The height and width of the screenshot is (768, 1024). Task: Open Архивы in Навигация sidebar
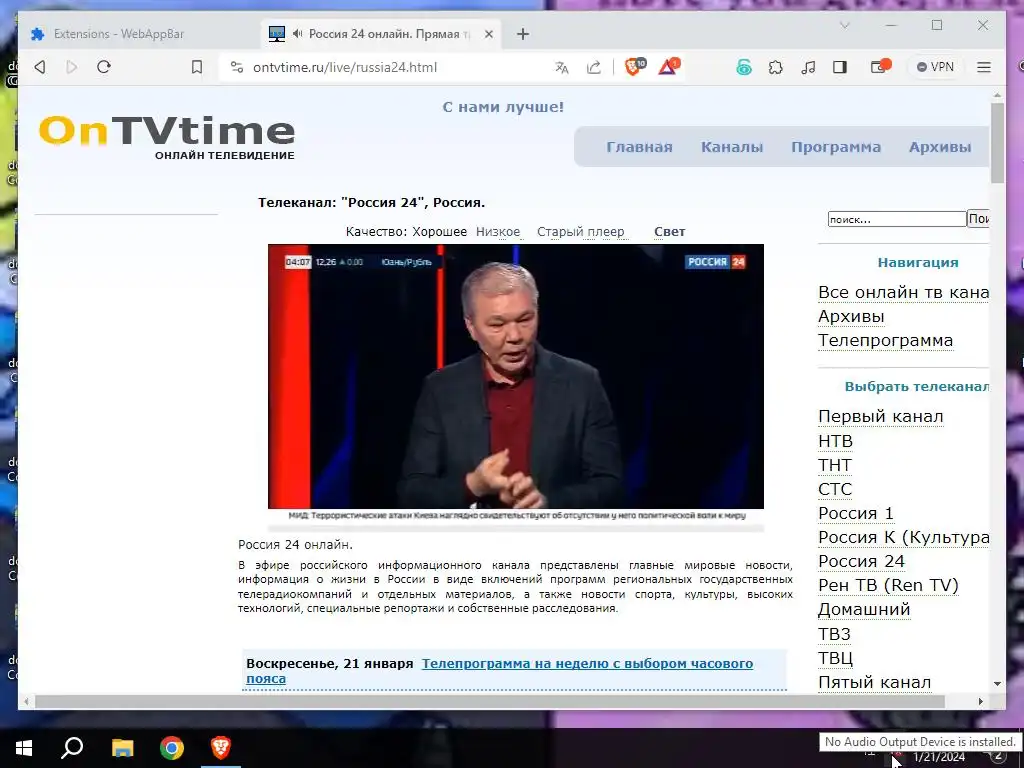coord(851,317)
